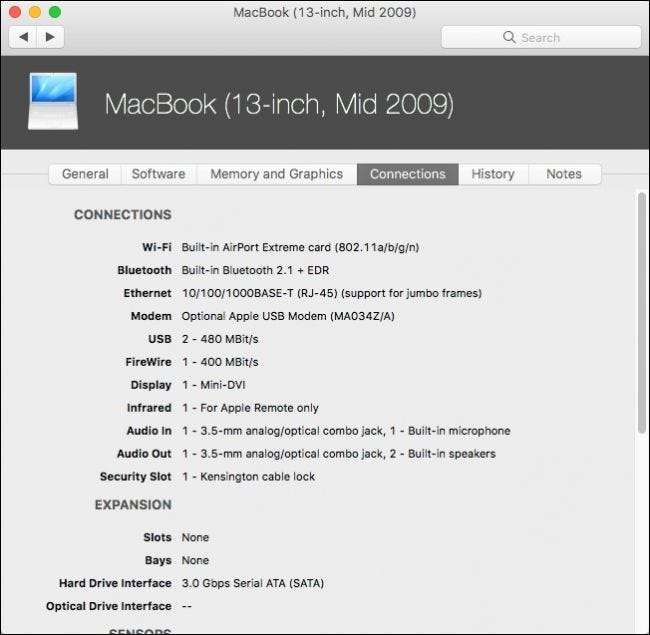This screenshot has width=650, height=635.
Task: Select the '10/100/1000BASE-T (RJ-45)' Ethernet value
Action: pos(332,293)
